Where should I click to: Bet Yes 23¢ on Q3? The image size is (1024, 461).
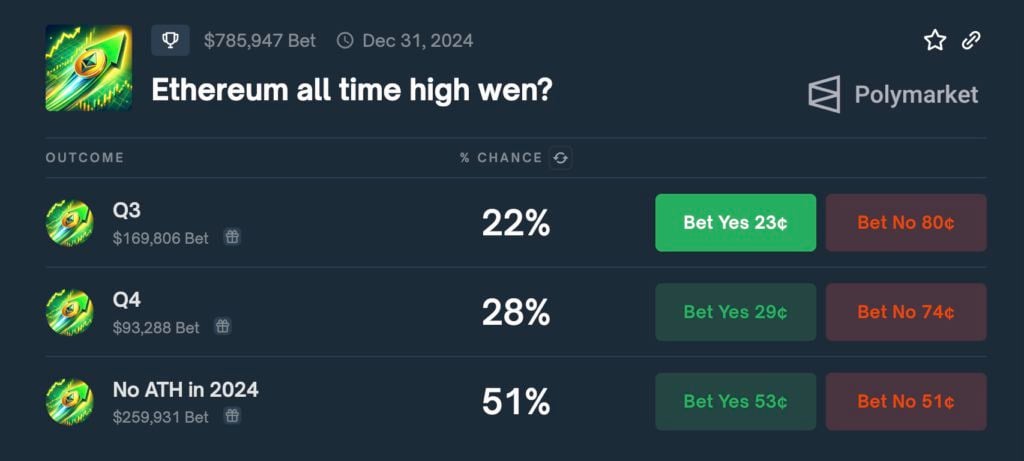(735, 222)
